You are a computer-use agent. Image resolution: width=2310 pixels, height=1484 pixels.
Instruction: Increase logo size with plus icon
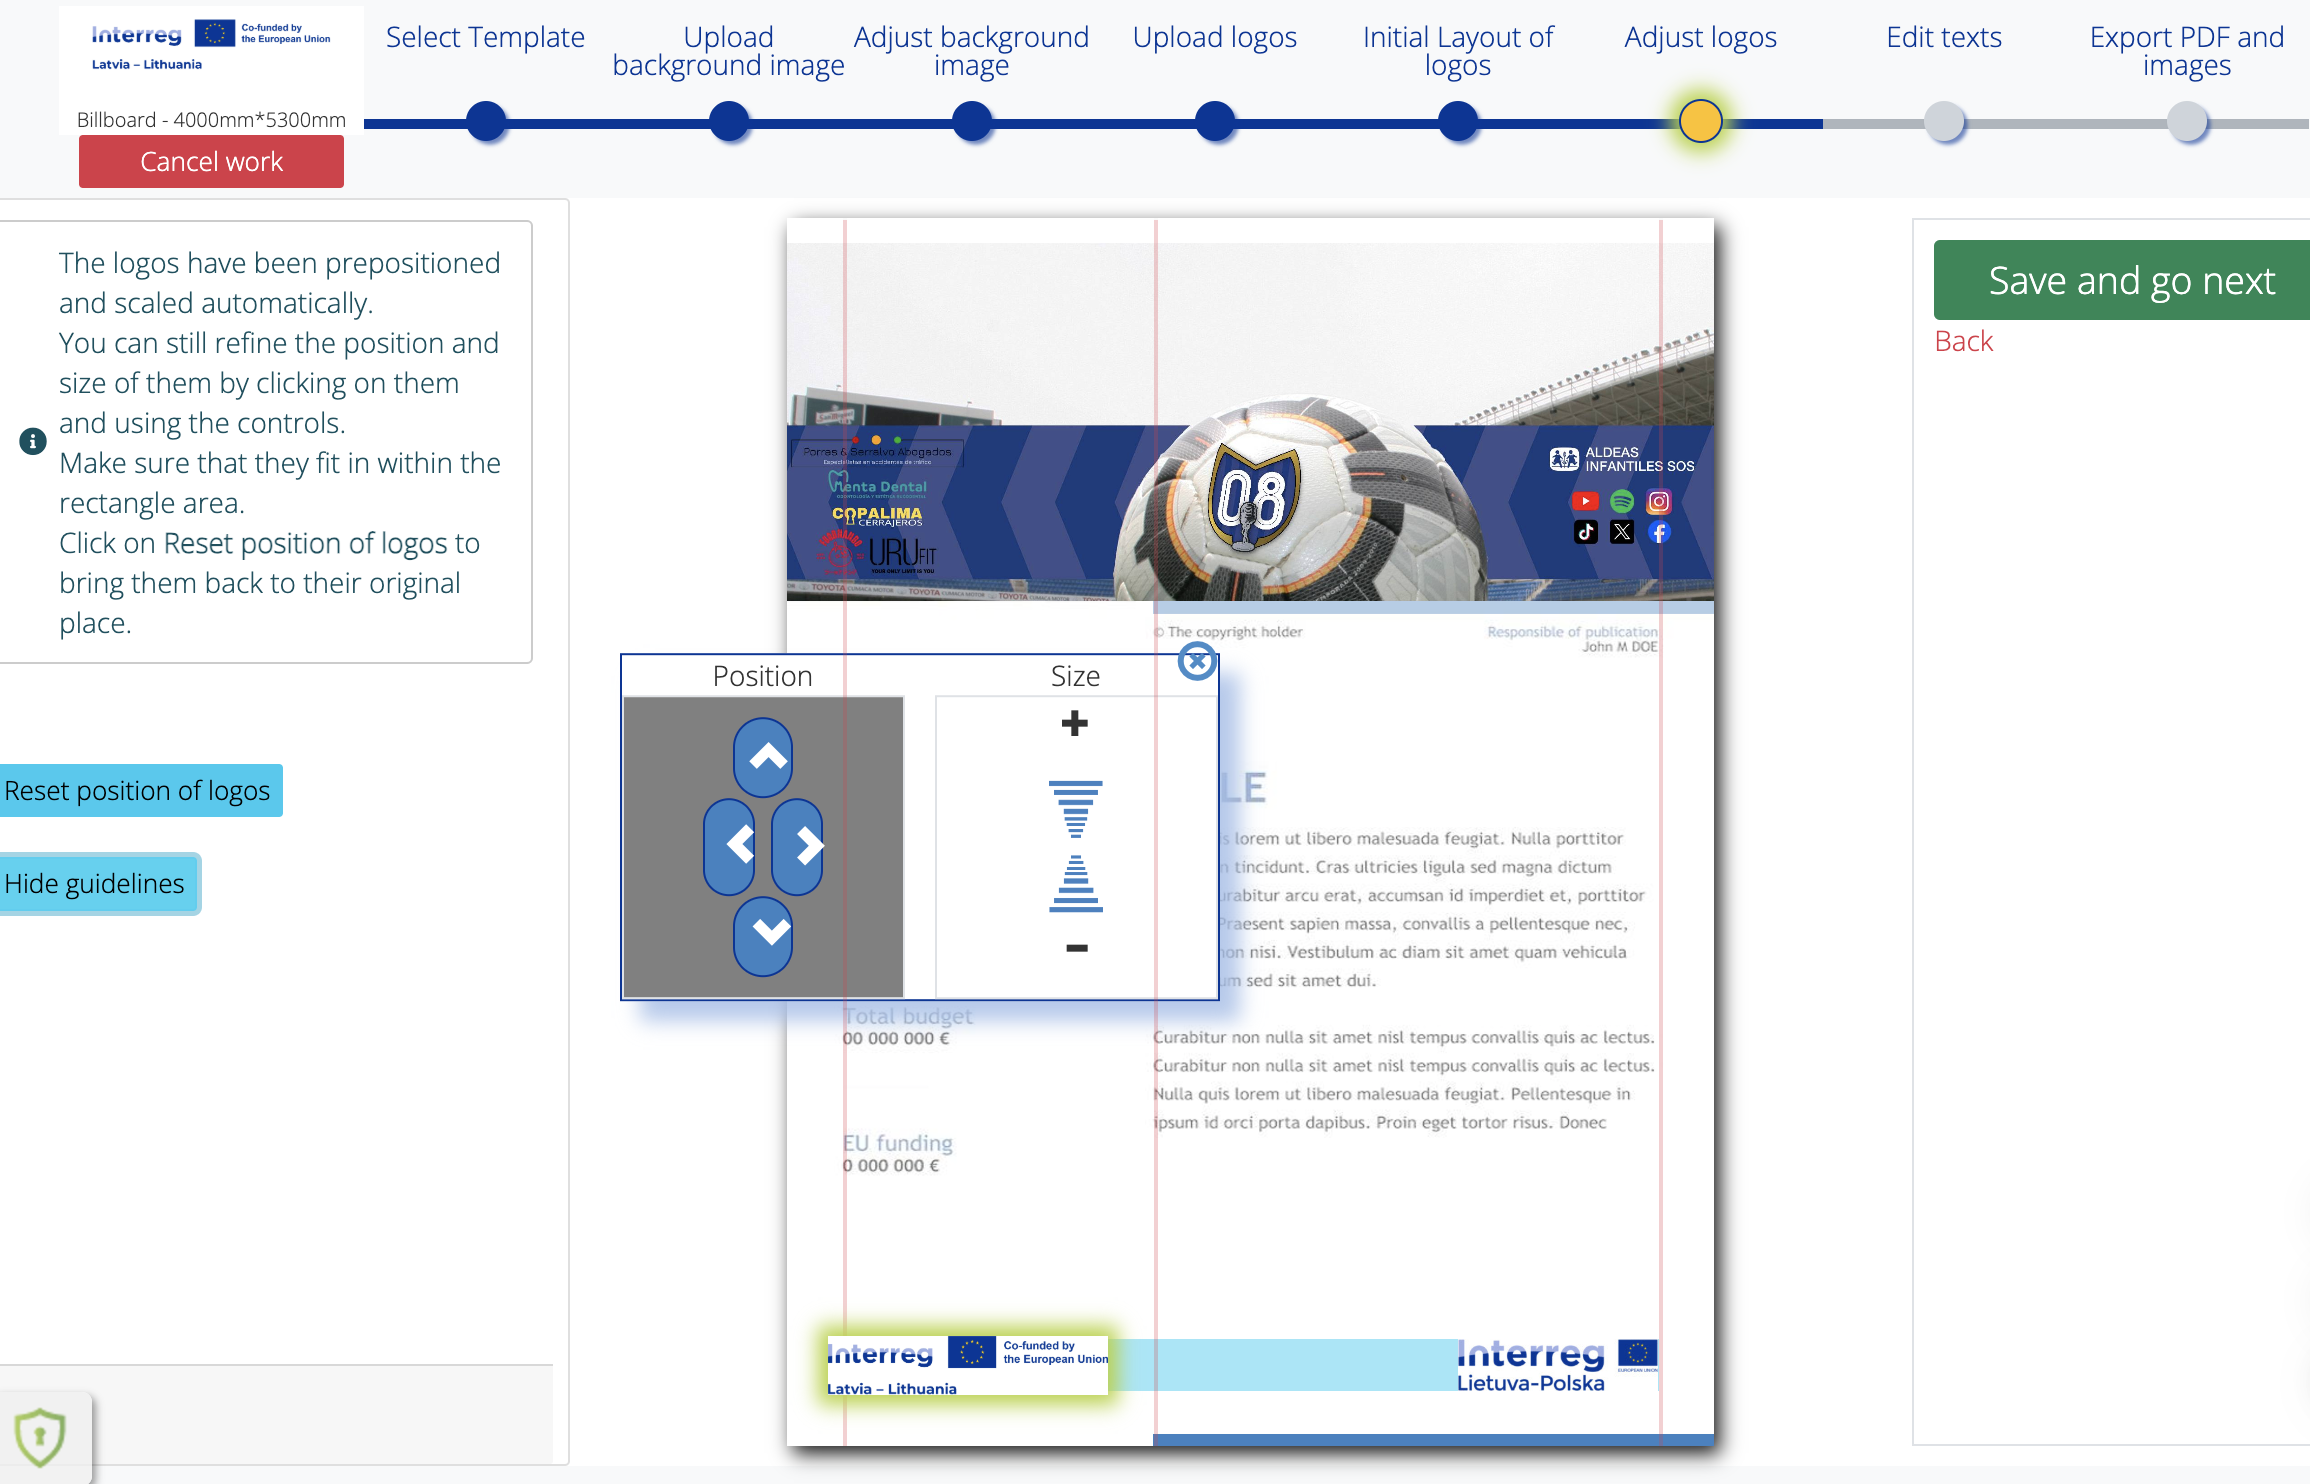point(1075,722)
